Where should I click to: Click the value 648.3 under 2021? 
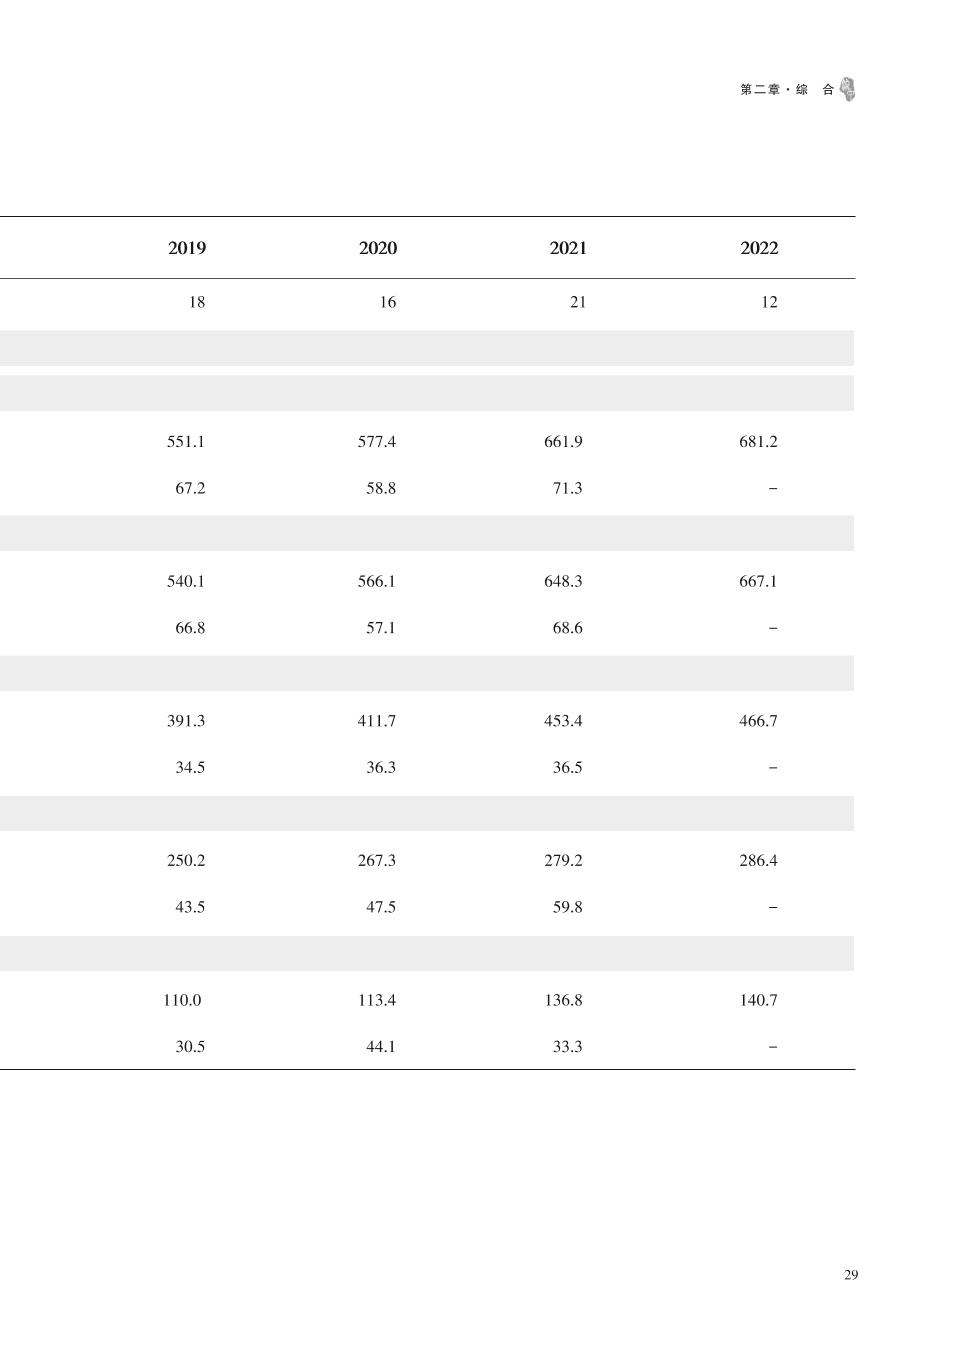(563, 581)
